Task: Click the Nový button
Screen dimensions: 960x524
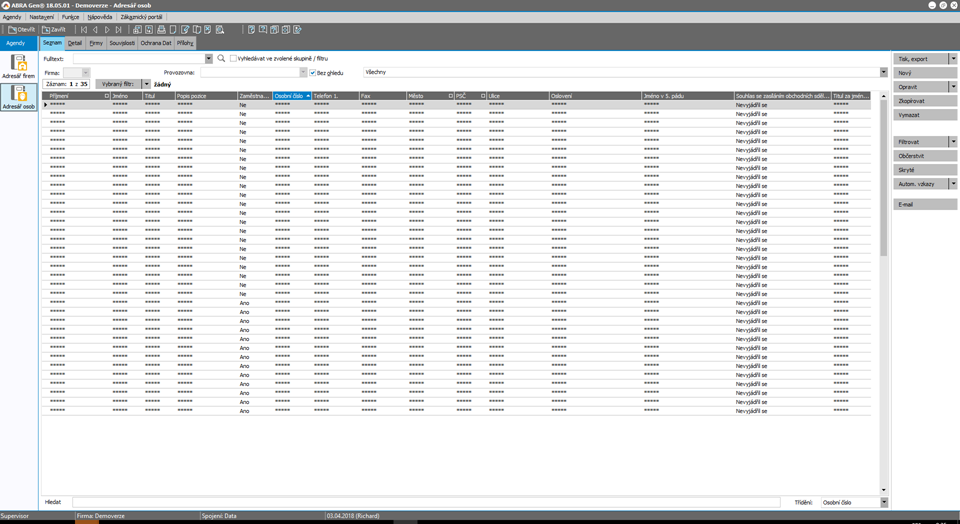Action: [924, 73]
